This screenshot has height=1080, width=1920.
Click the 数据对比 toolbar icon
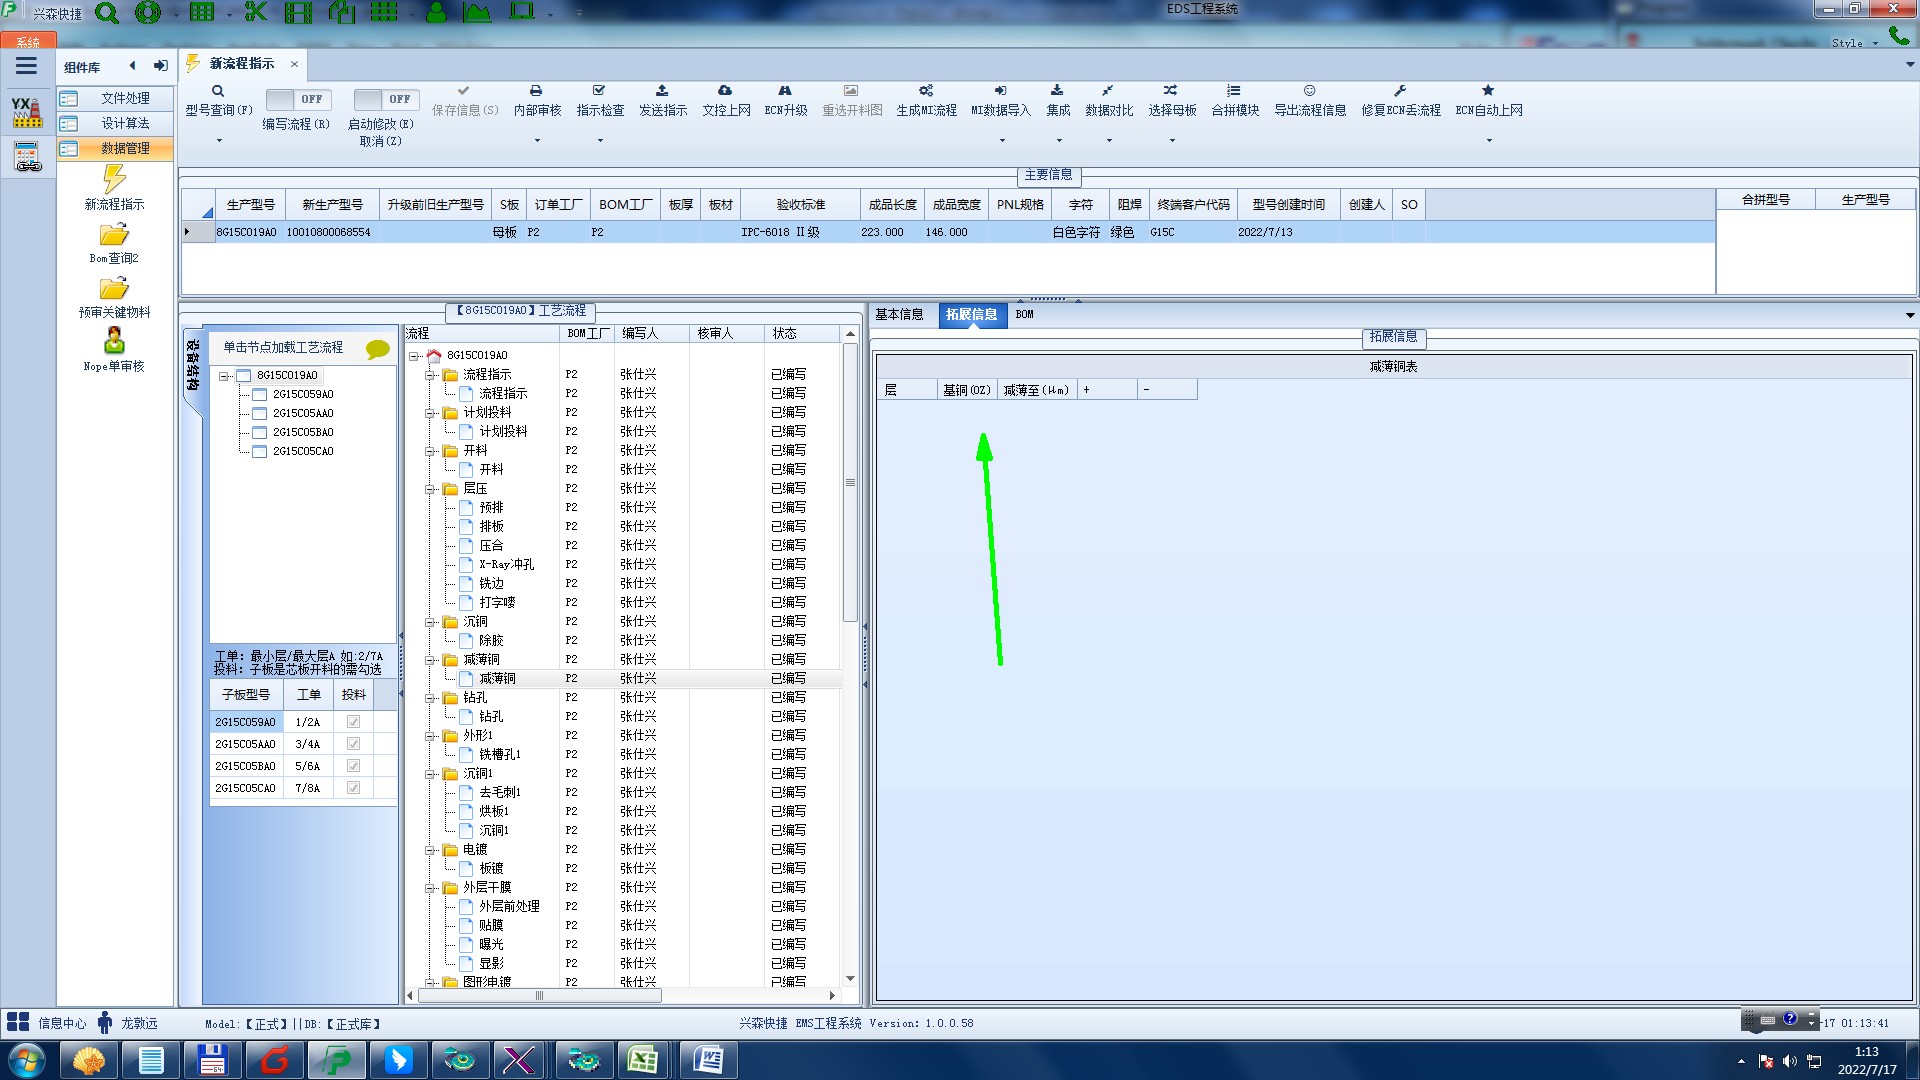click(x=1108, y=91)
